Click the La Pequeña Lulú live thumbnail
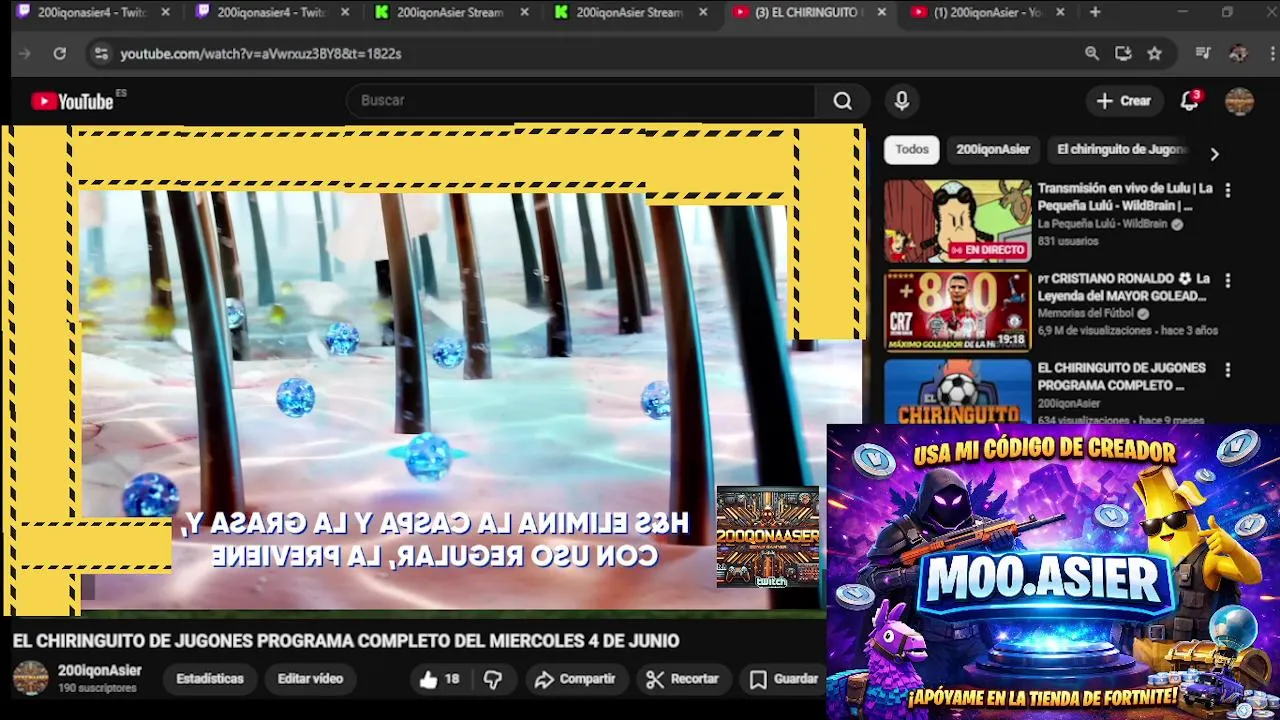Image resolution: width=1280 pixels, height=720 pixels. (x=957, y=221)
